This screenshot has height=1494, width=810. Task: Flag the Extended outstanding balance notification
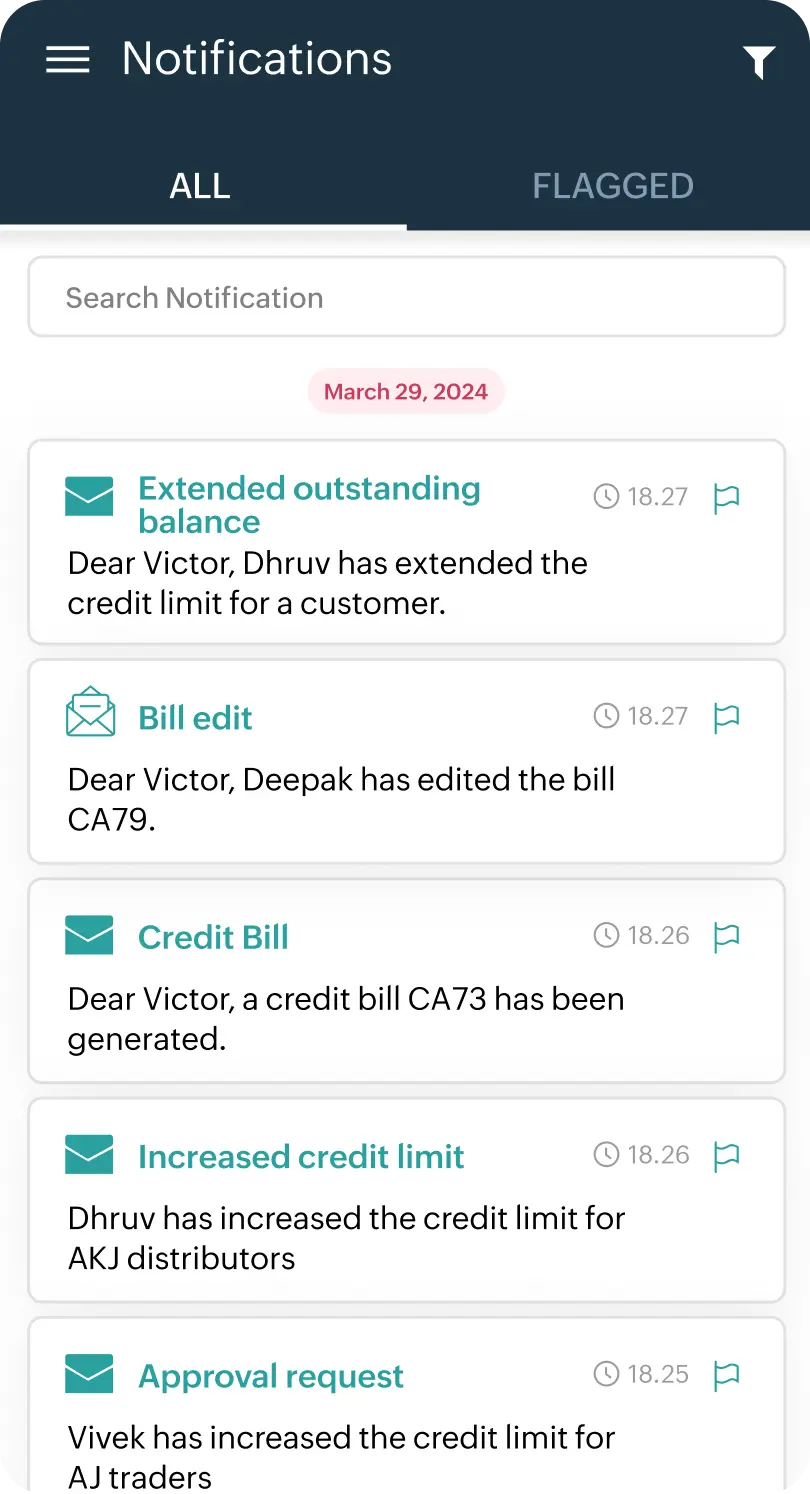[x=726, y=498]
